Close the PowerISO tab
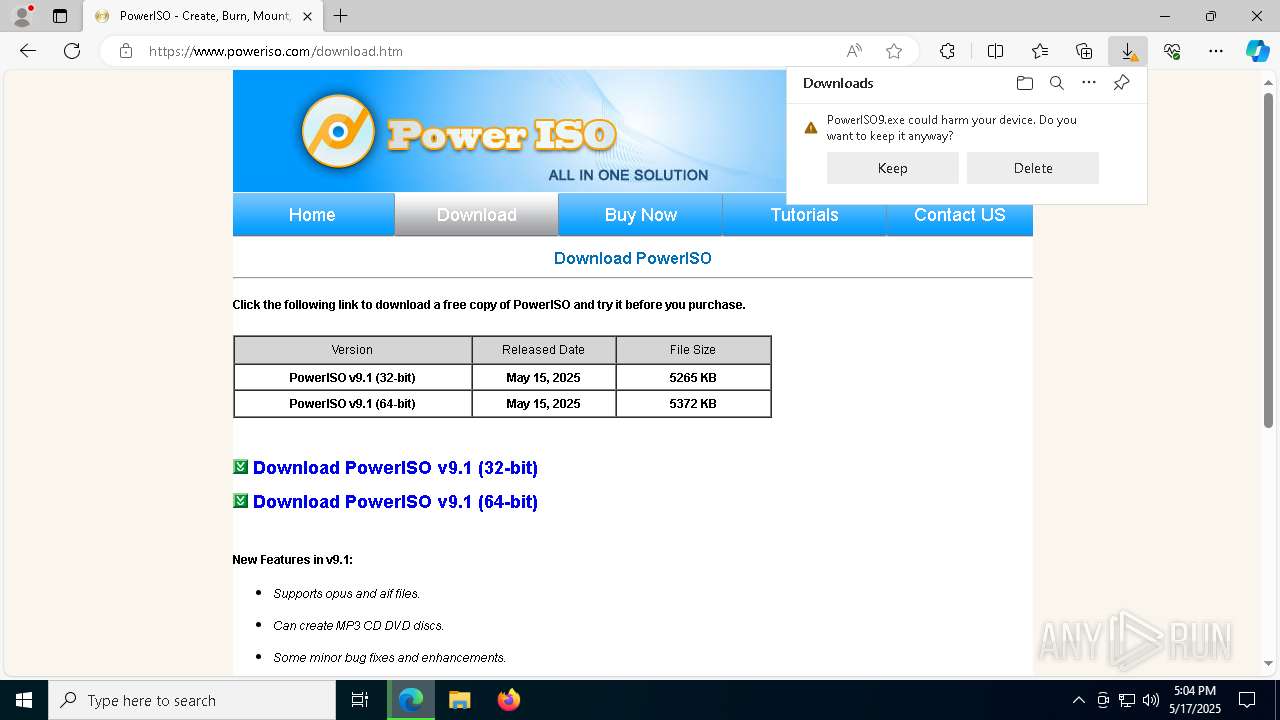Image resolution: width=1280 pixels, height=720 pixels. [x=307, y=16]
